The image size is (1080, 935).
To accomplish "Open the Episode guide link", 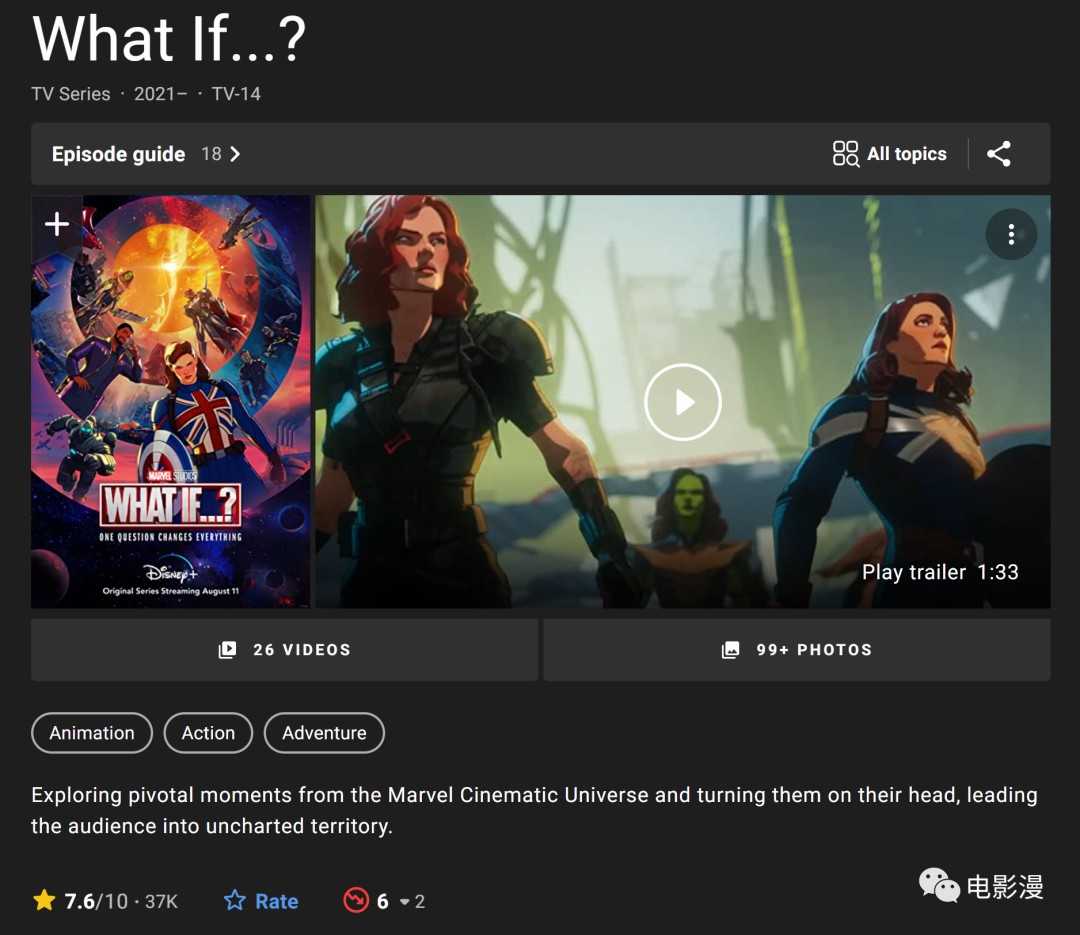I will pyautogui.click(x=118, y=154).
